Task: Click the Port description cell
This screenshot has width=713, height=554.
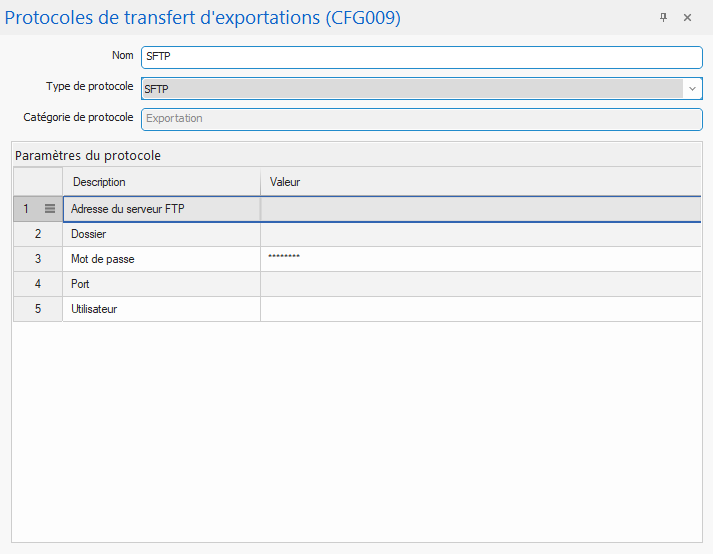Action: pos(160,284)
